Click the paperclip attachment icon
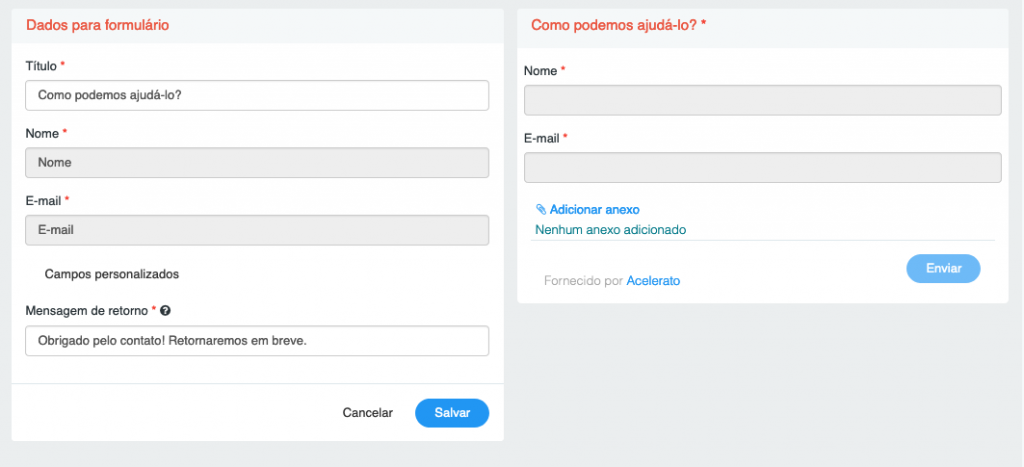 [541, 210]
